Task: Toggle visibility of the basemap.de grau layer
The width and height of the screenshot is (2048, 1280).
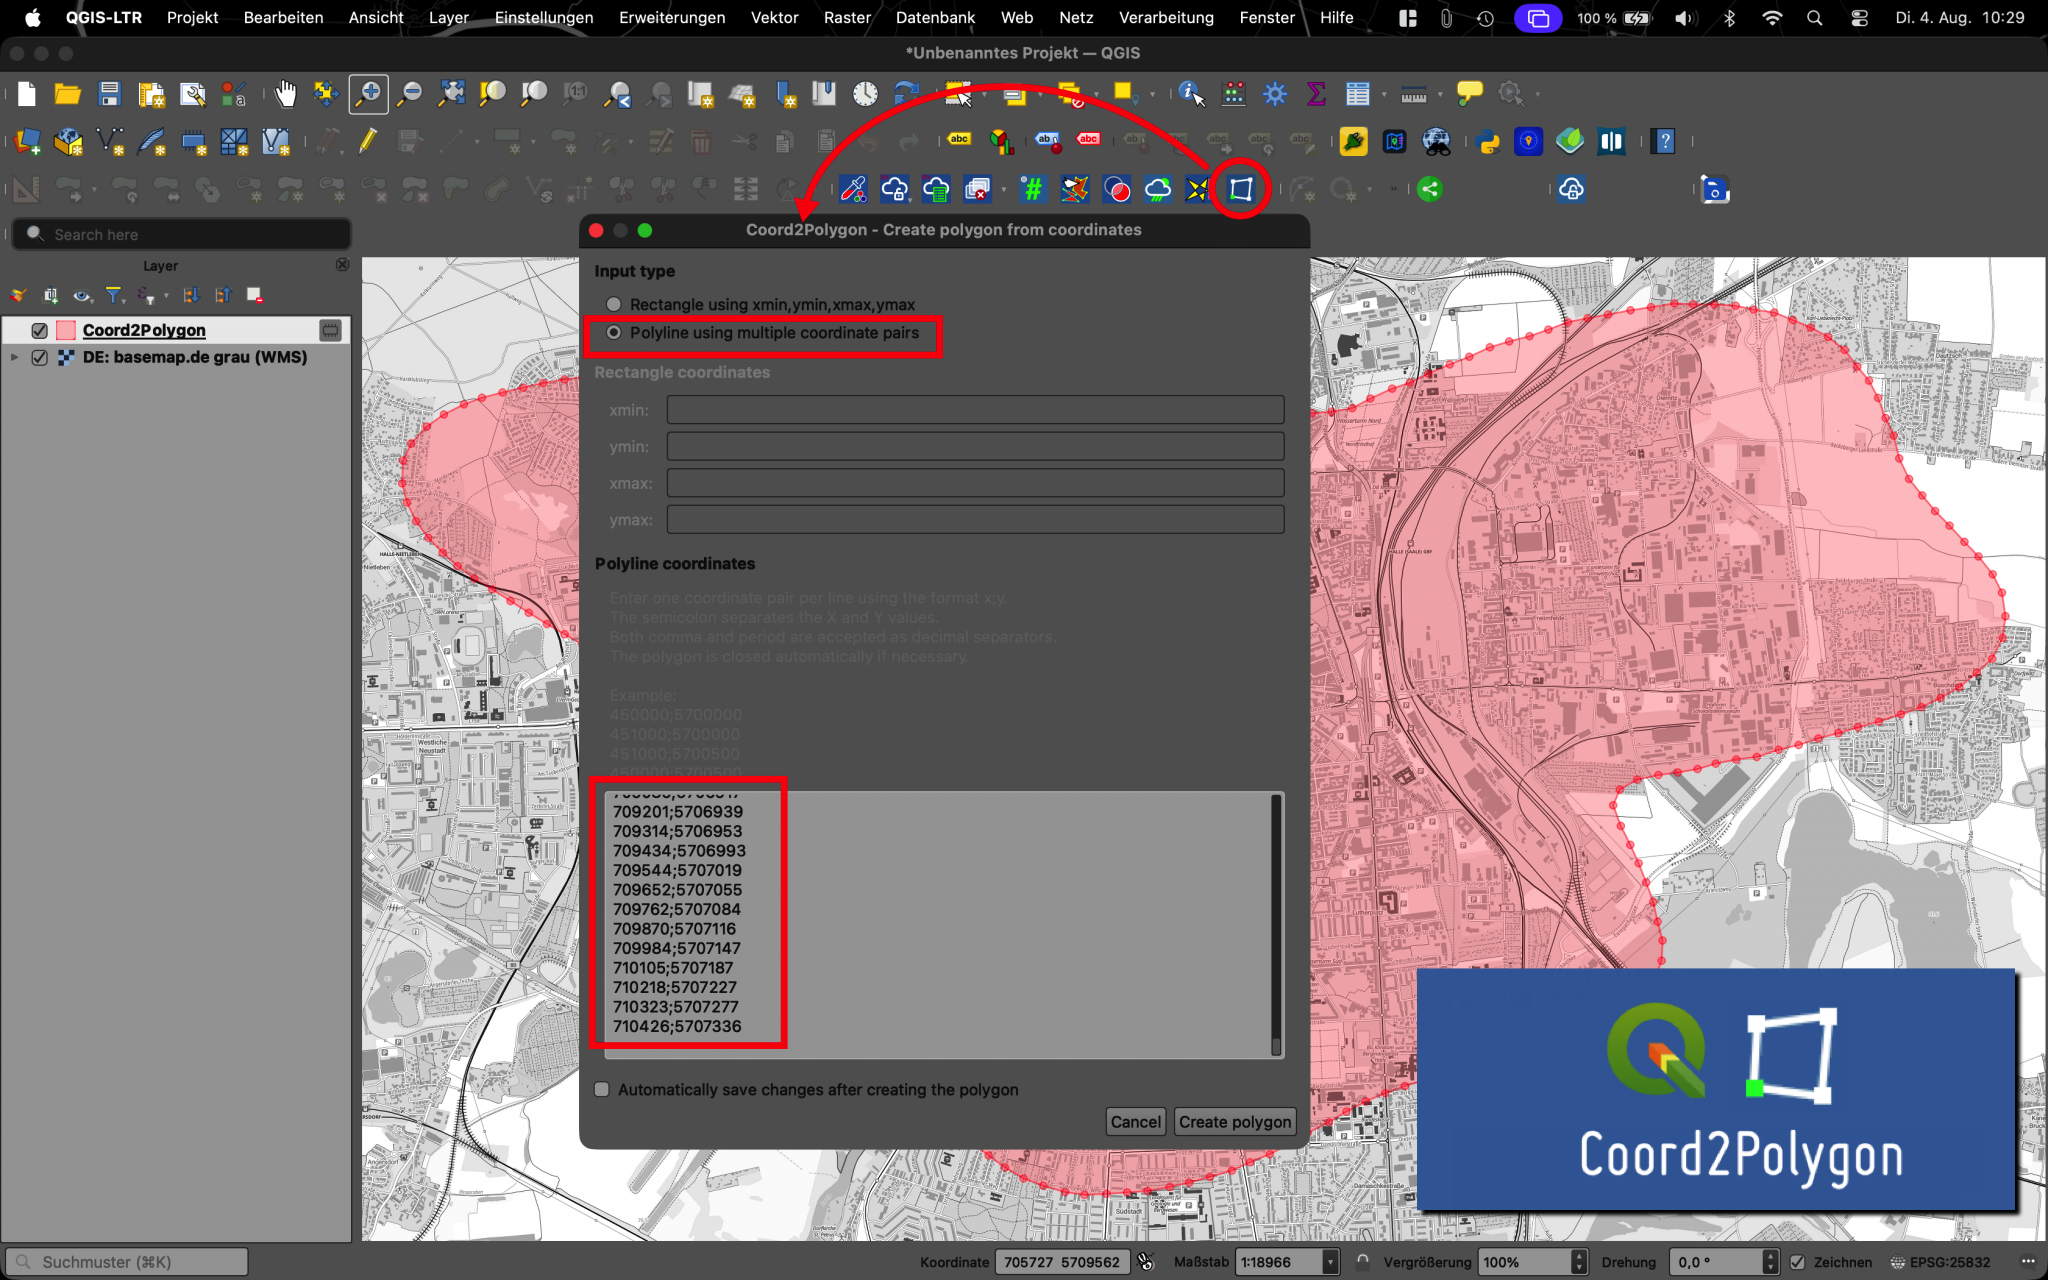Action: 40,357
